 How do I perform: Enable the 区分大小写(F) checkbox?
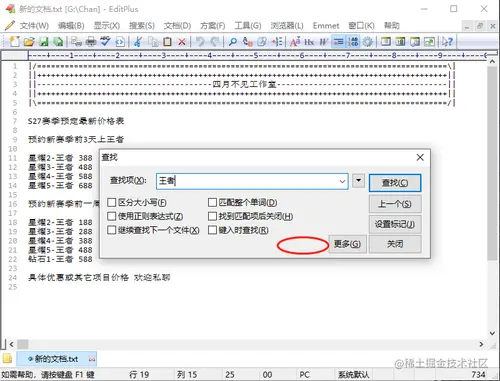point(112,202)
